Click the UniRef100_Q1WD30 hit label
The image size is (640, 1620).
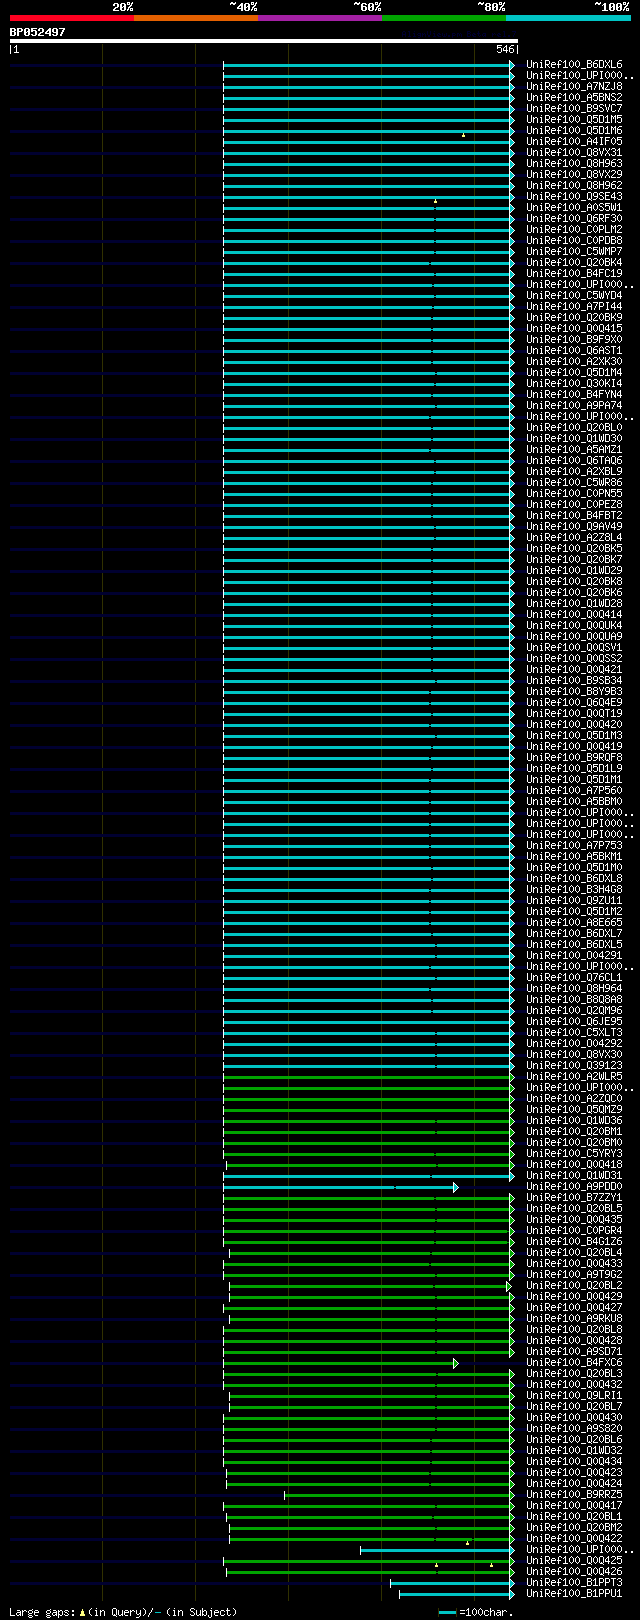click(574, 439)
